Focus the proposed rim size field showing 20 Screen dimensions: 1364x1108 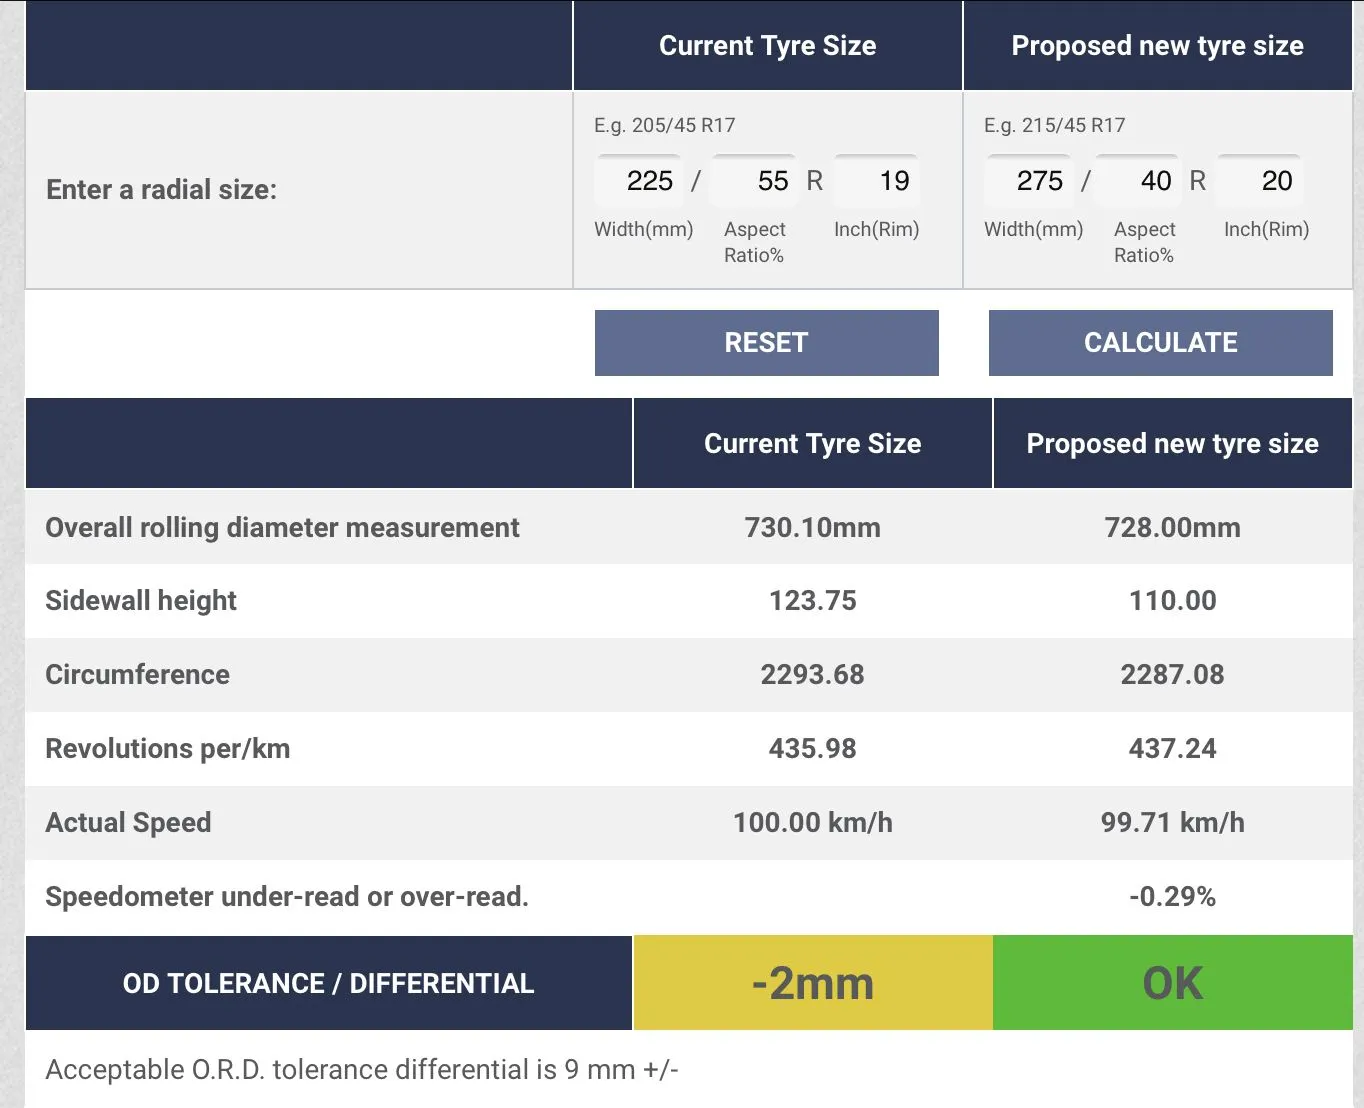[1261, 181]
